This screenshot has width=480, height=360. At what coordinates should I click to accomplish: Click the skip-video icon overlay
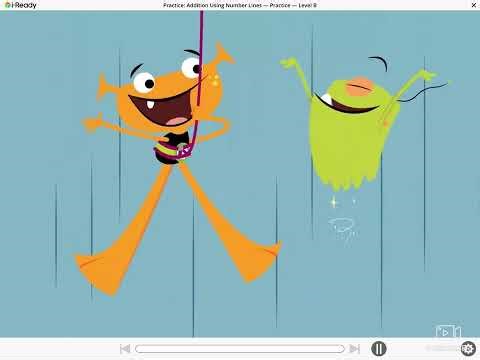click(448, 332)
